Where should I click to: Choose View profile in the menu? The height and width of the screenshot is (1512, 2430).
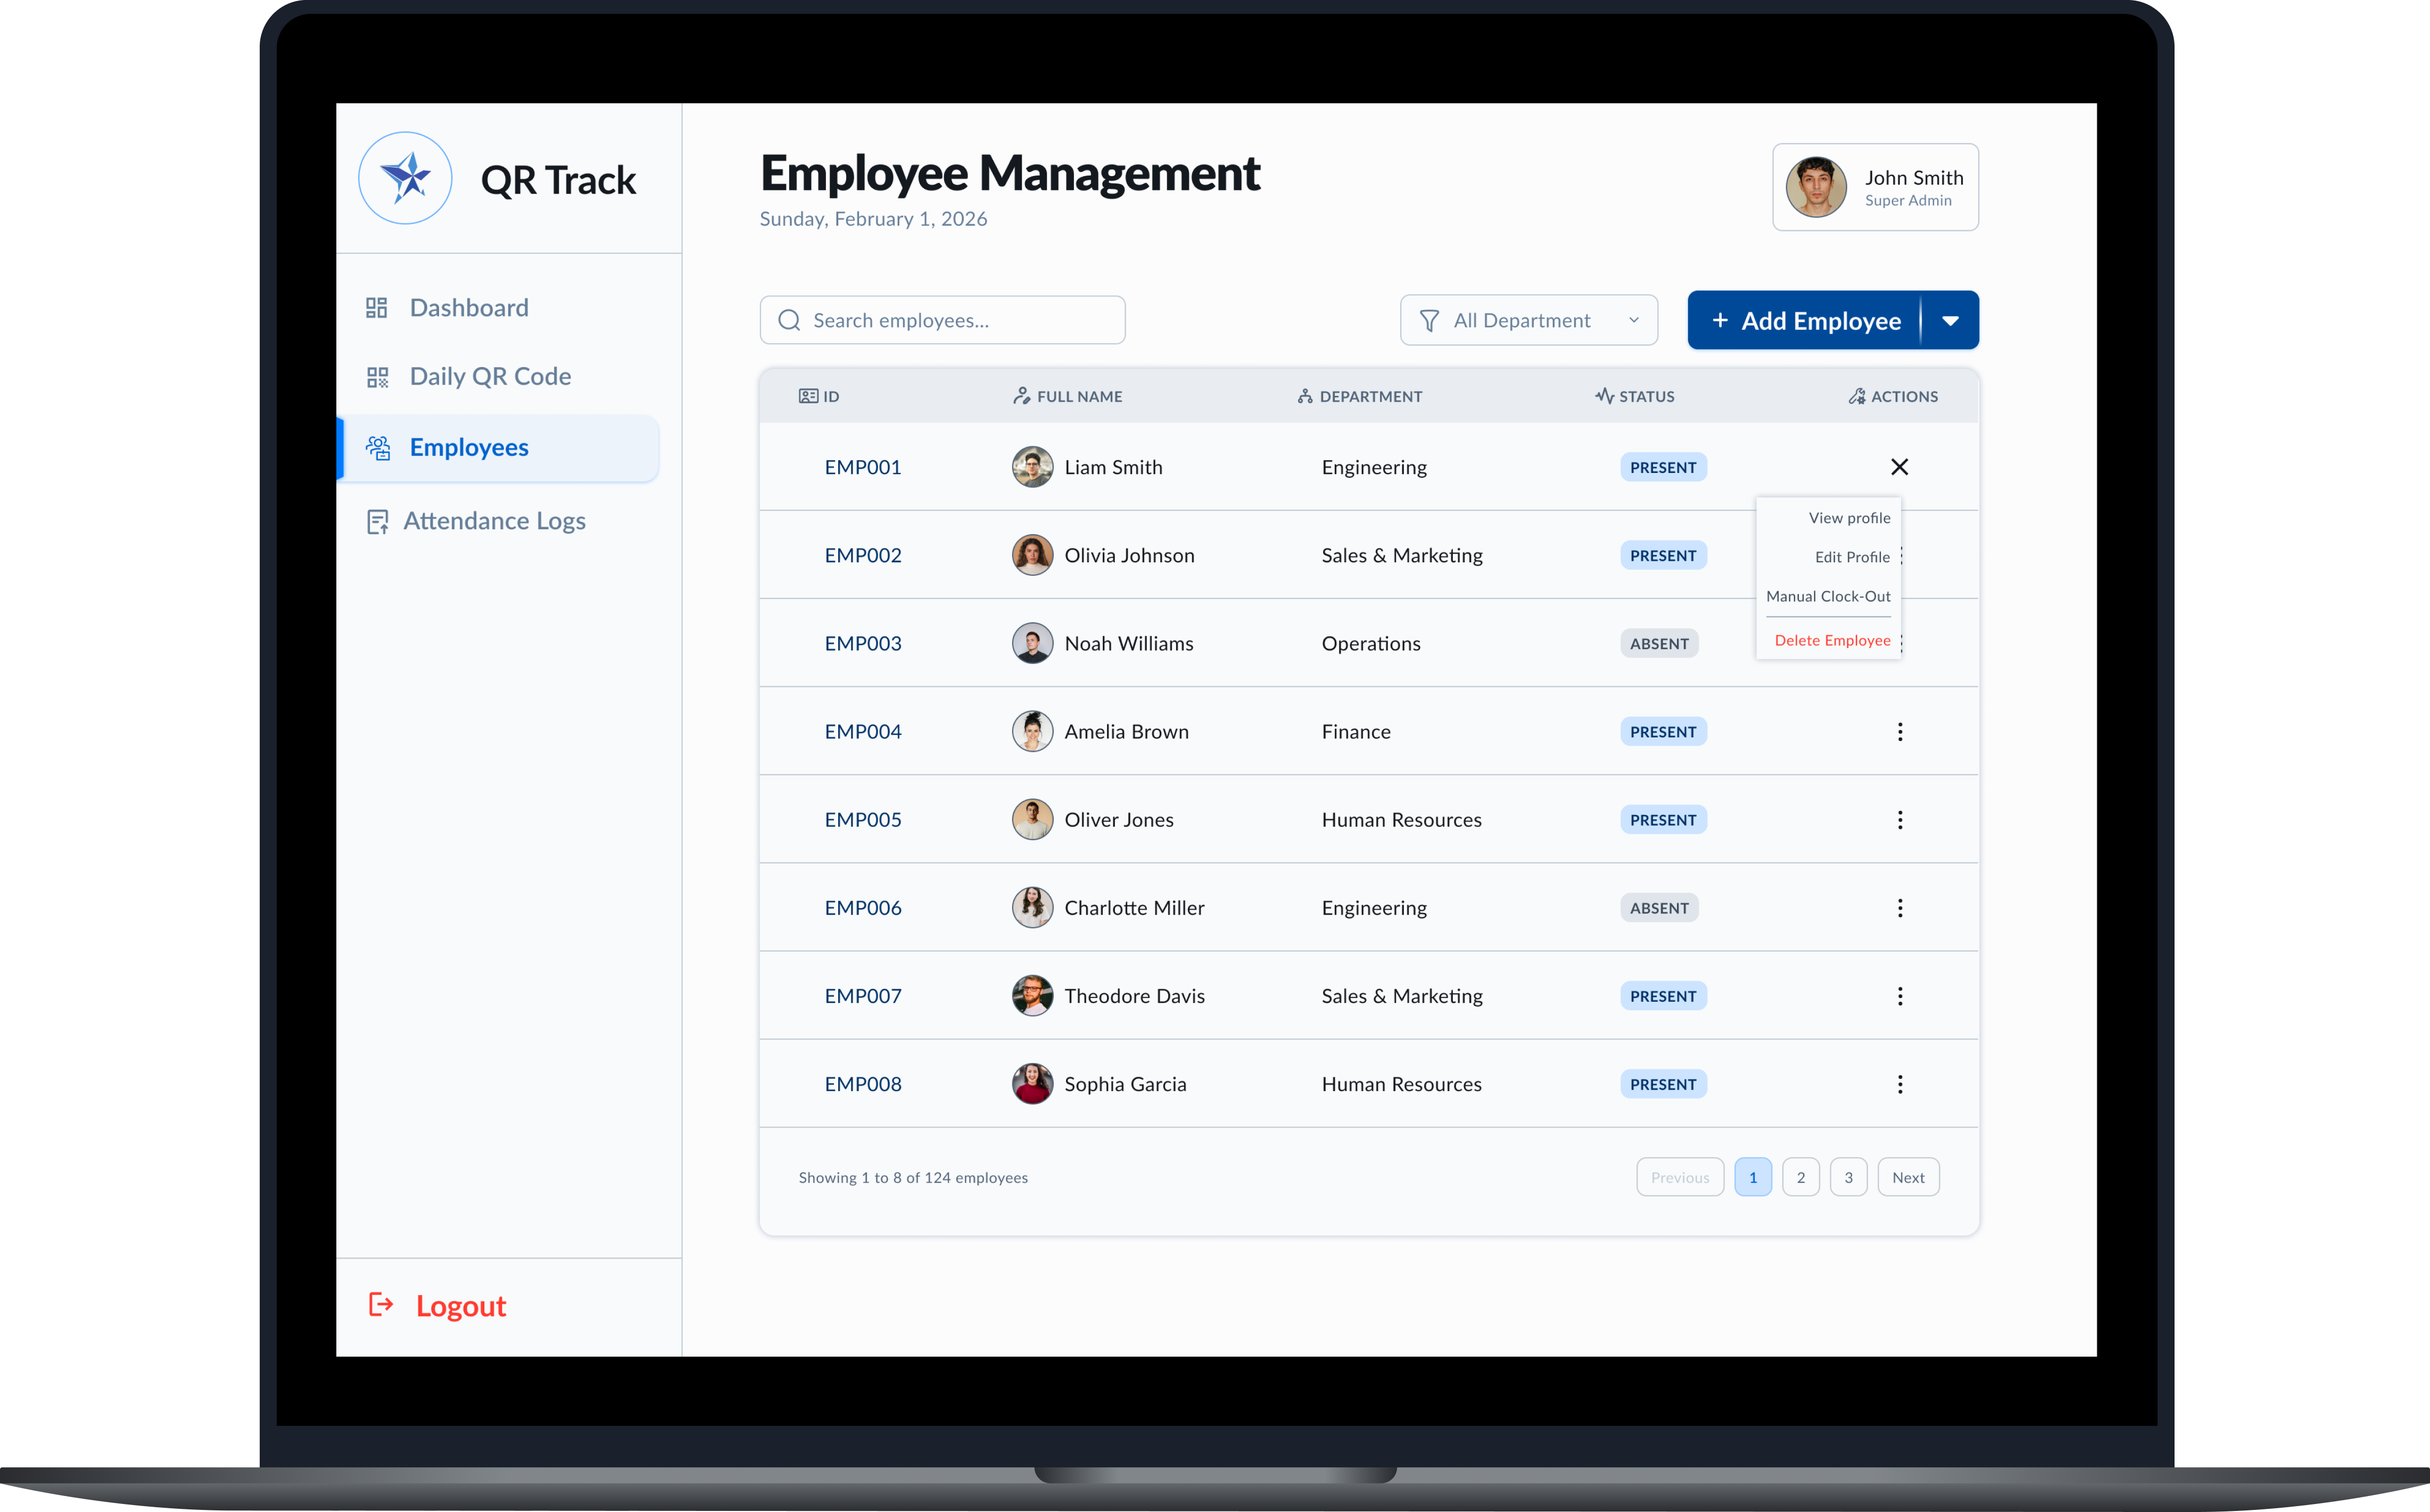[x=1849, y=518]
